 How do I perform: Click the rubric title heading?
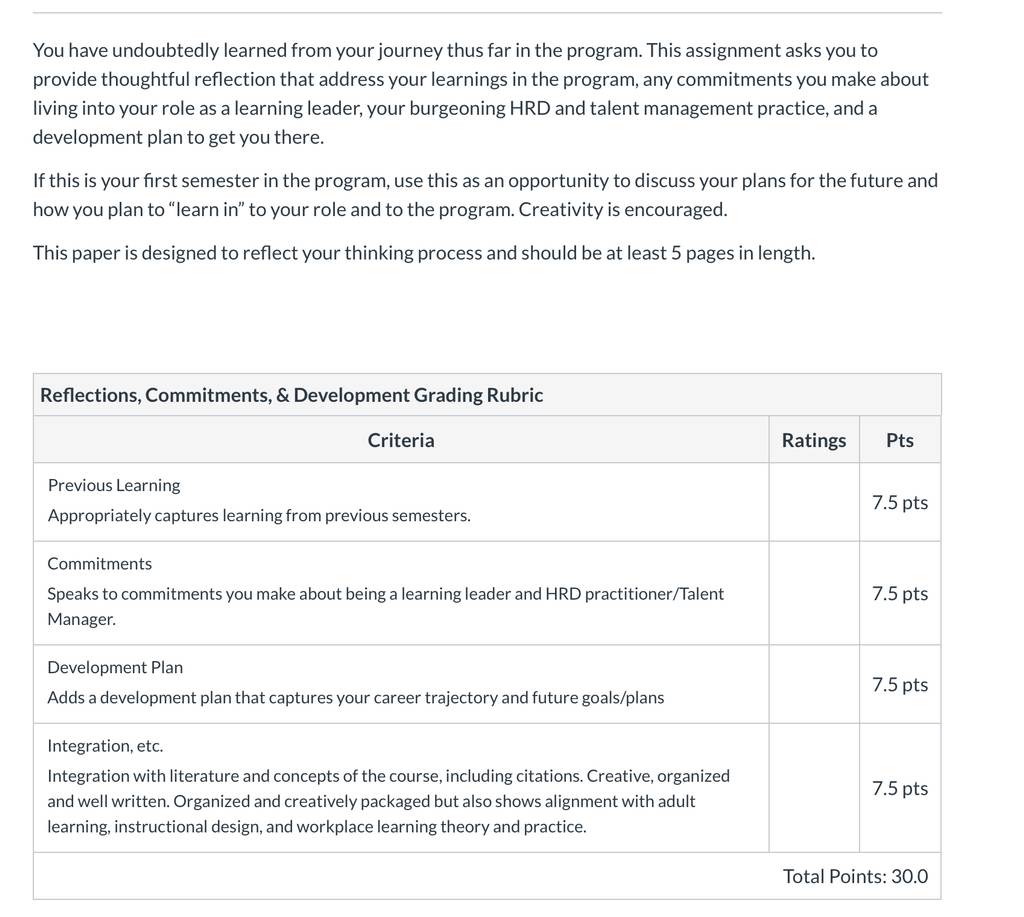click(291, 395)
